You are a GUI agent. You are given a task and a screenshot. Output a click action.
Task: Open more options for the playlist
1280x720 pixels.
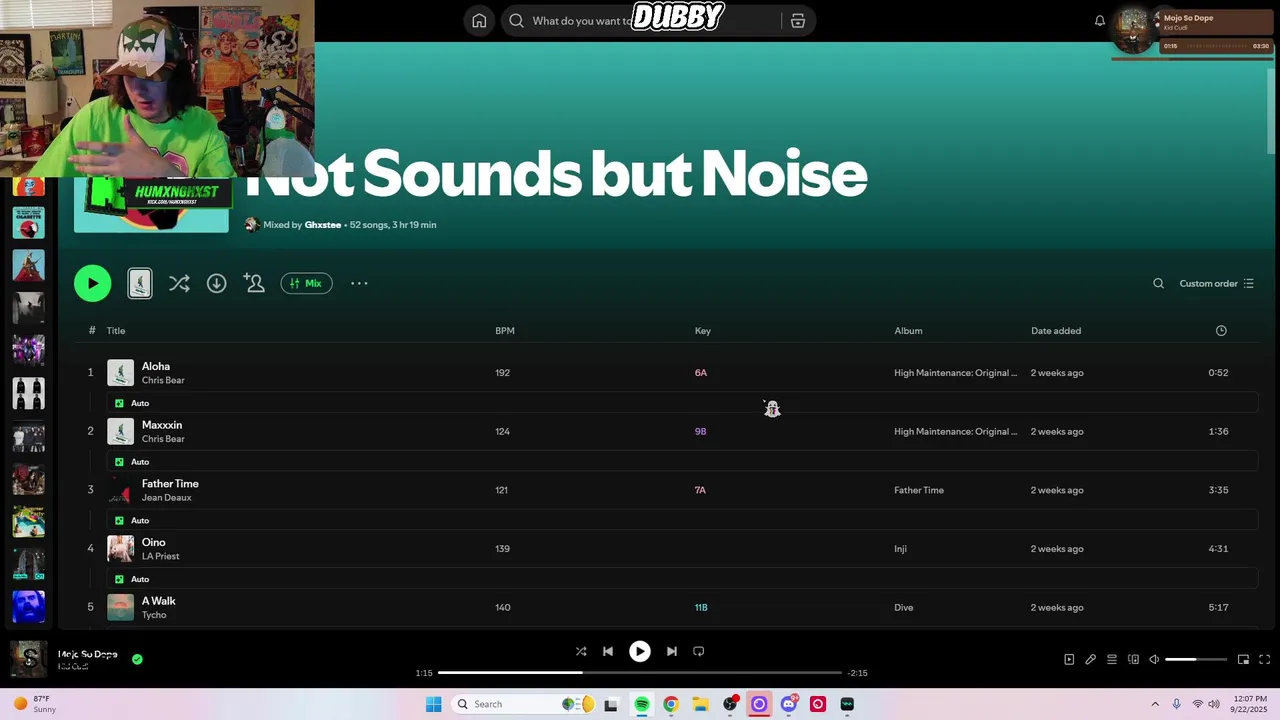coord(359,283)
